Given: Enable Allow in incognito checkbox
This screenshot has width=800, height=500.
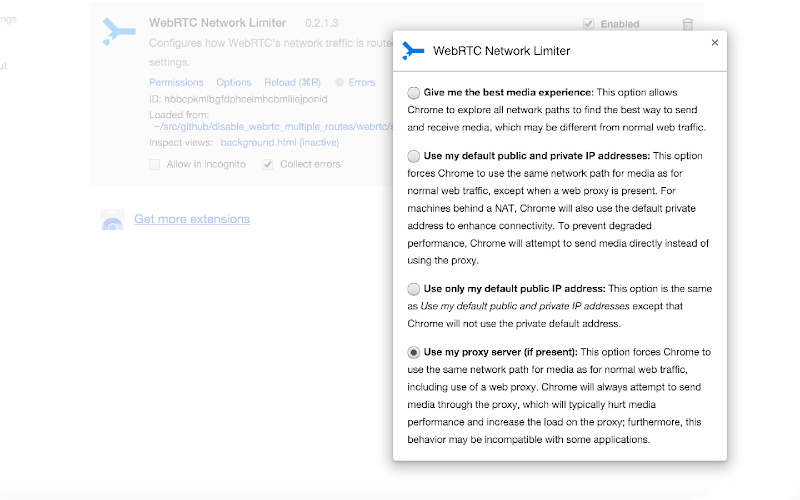Looking at the screenshot, I should click(155, 164).
